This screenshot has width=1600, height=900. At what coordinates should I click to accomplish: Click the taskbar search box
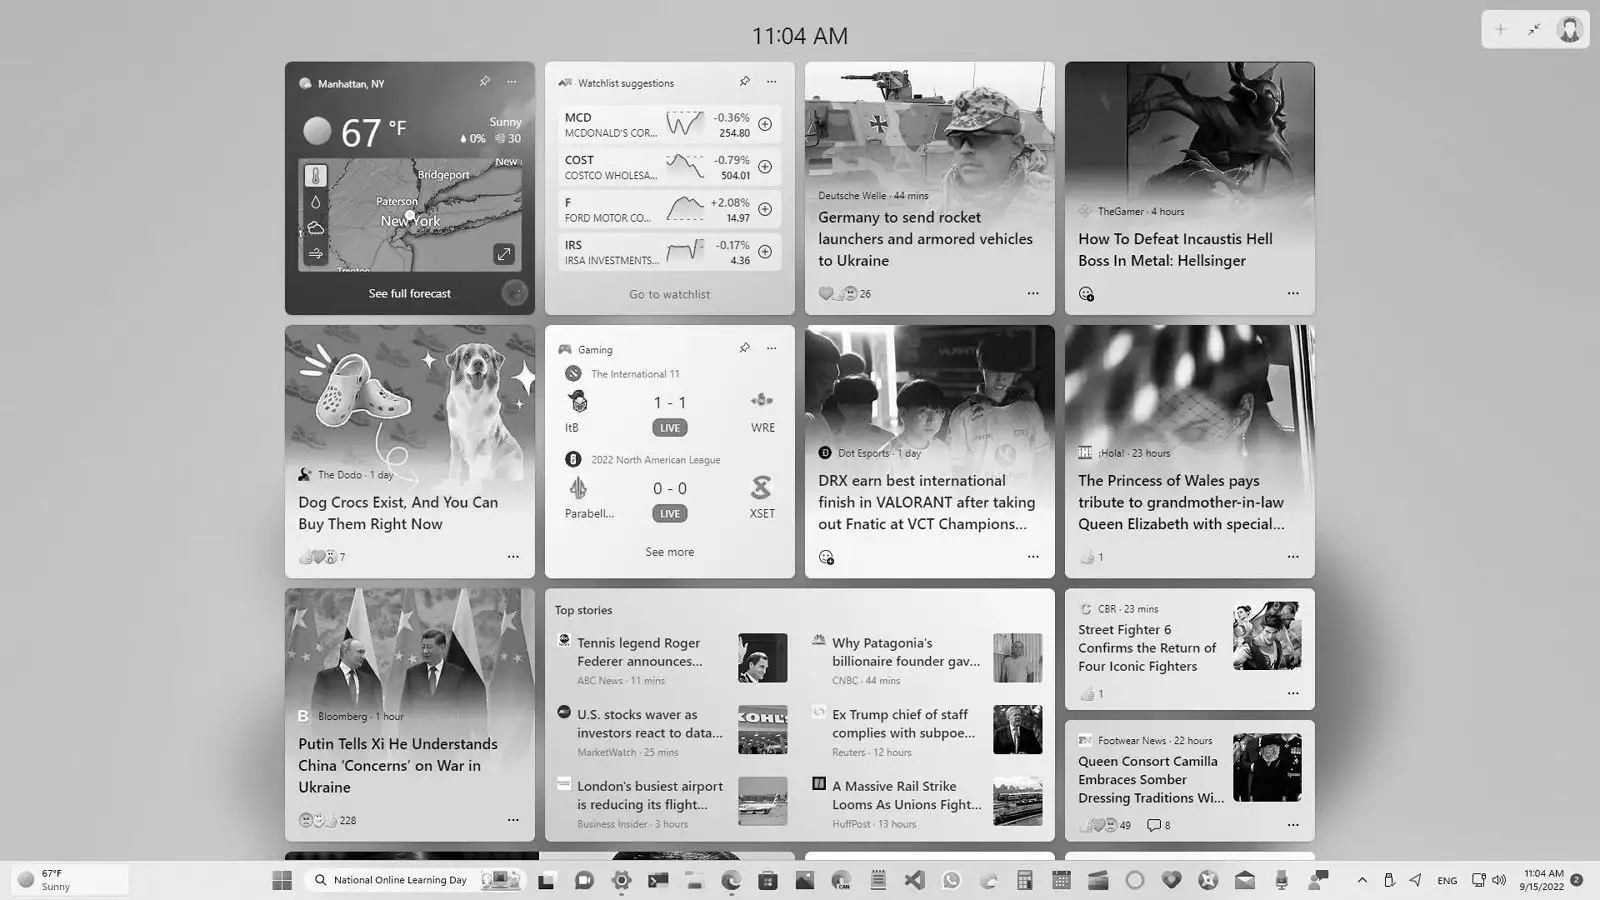415,880
